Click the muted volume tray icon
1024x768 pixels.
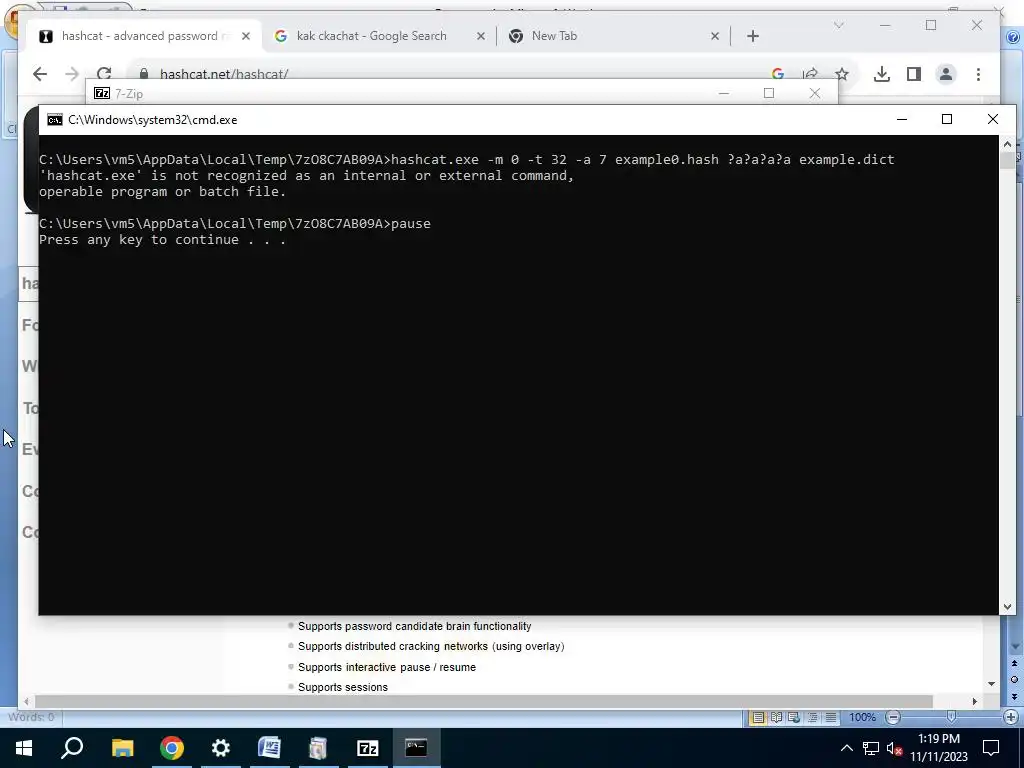point(895,748)
